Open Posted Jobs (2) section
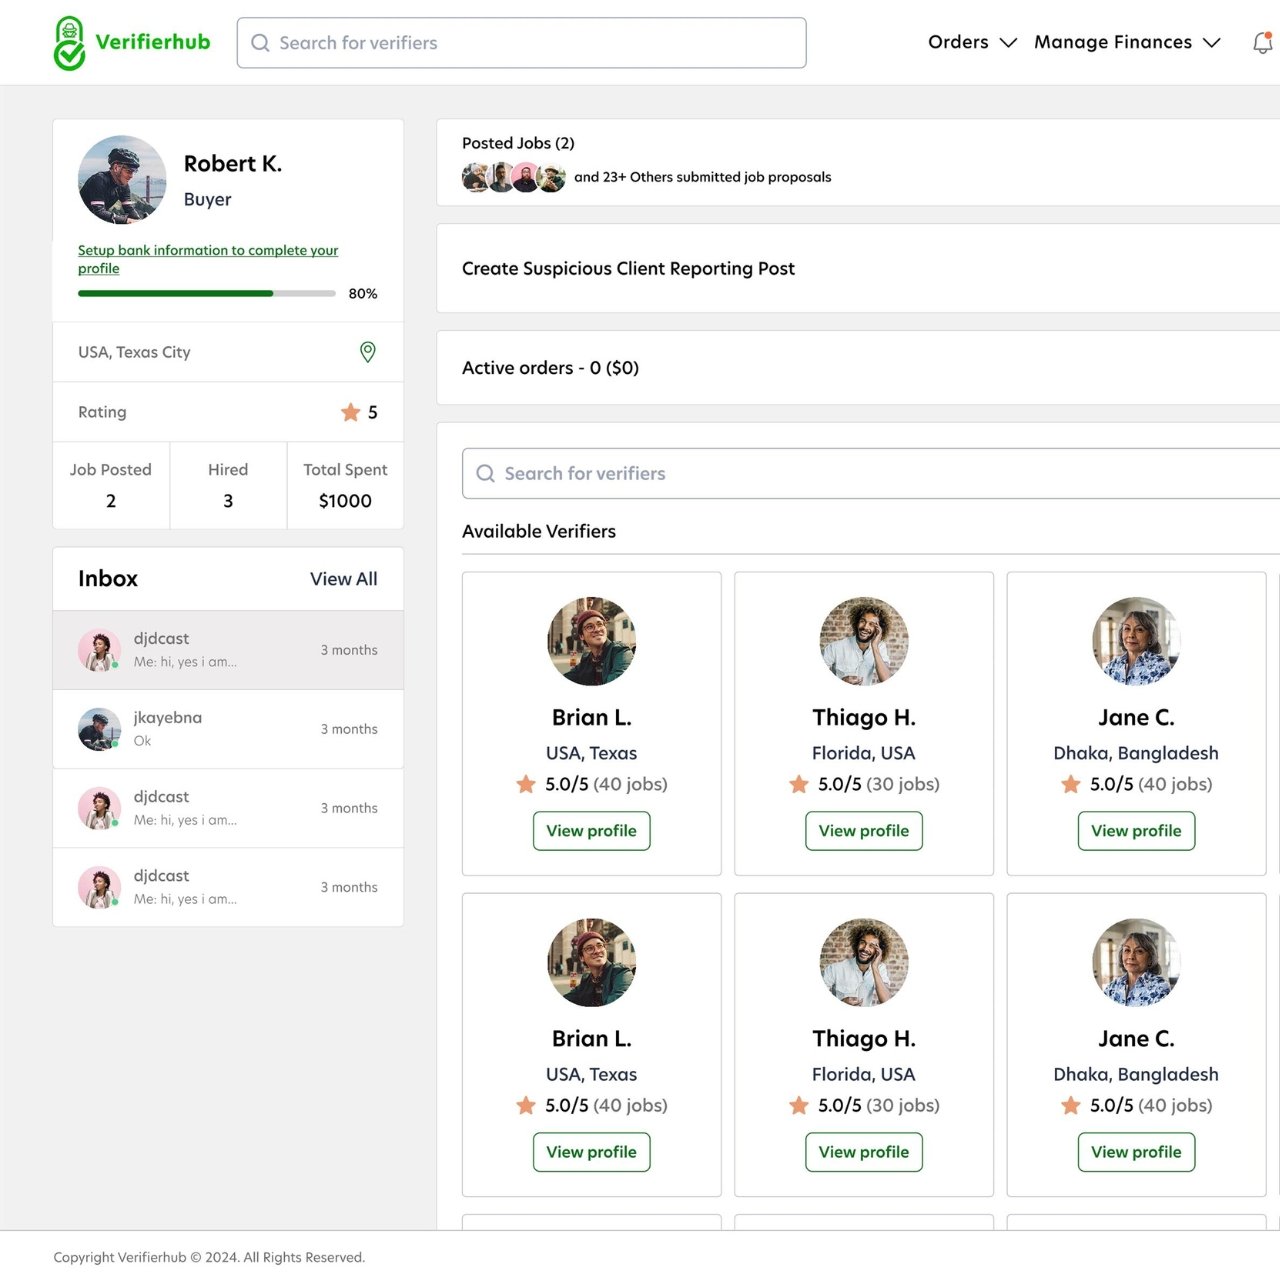 coord(518,143)
